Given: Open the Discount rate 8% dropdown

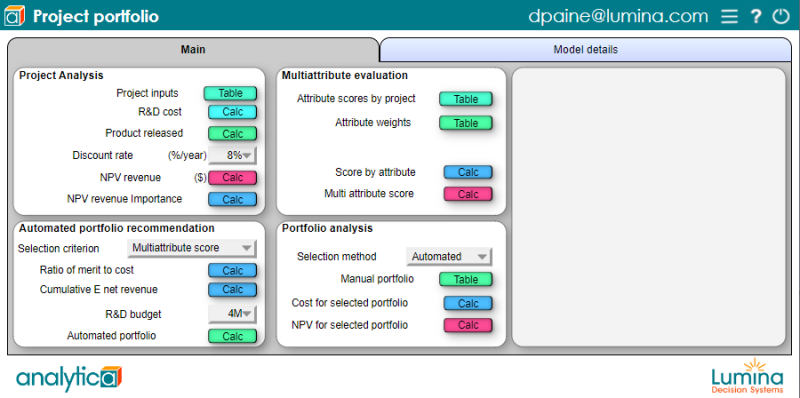Looking at the screenshot, I should tap(232, 156).
